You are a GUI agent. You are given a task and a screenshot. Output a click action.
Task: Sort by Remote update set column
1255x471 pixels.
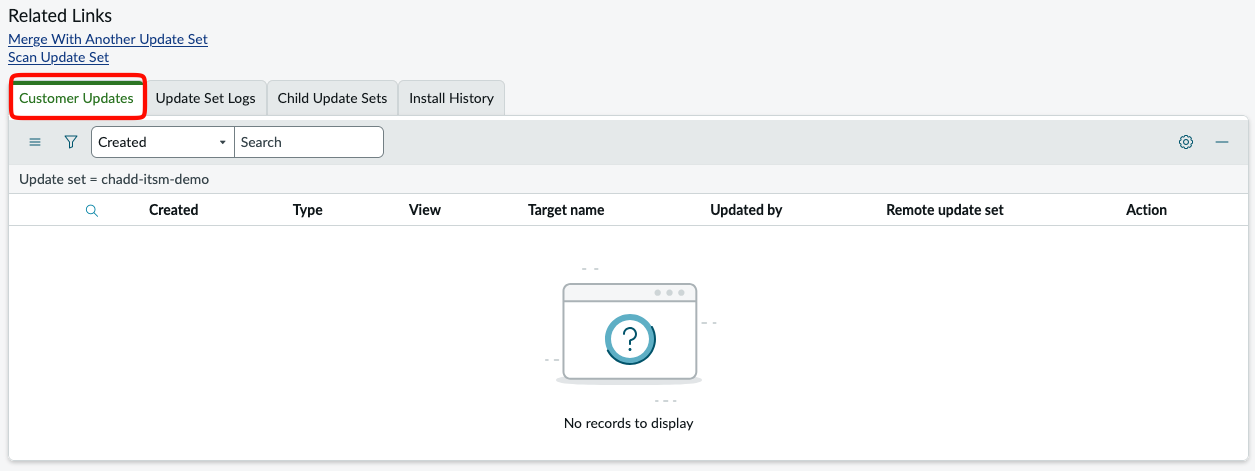coord(944,210)
